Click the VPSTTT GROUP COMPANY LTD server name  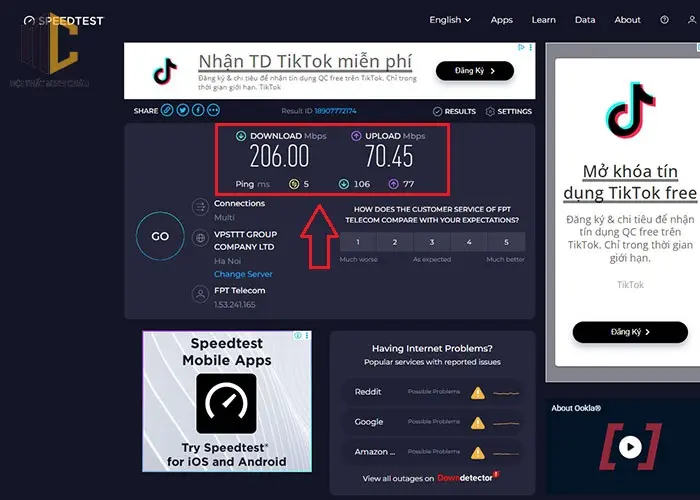[x=245, y=241]
